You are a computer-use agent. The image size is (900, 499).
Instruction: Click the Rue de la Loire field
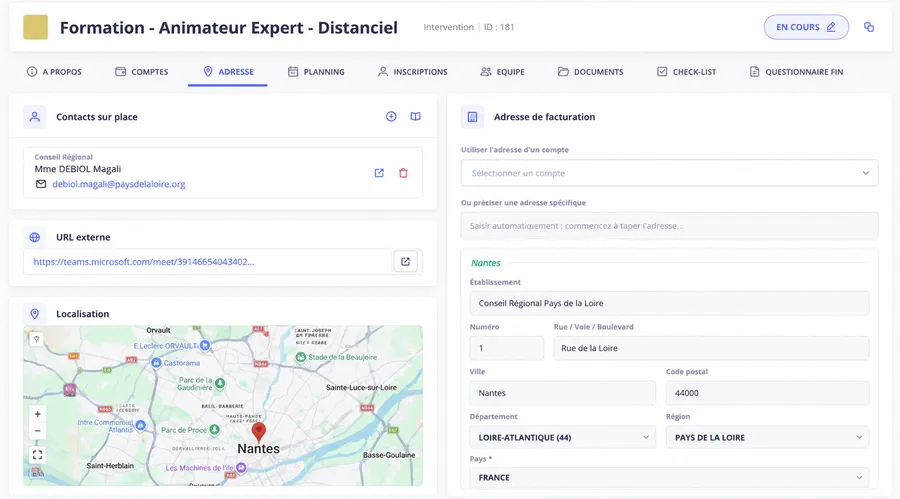(x=711, y=348)
